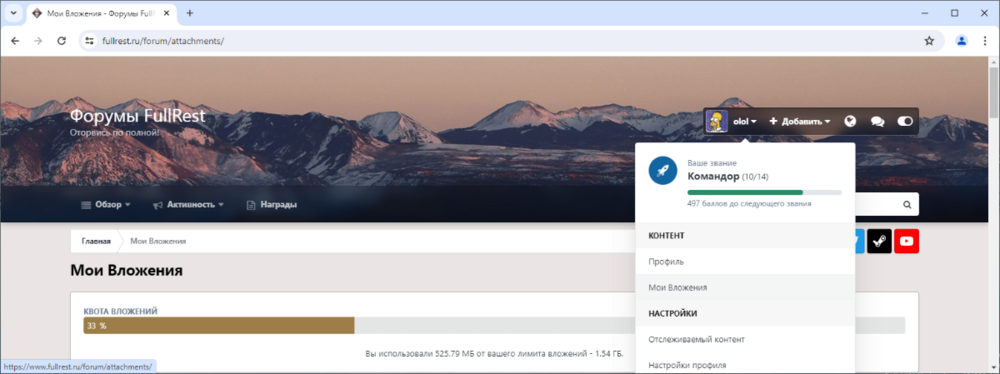This screenshot has height=374, width=1000.
Task: Expand the olol user dropdown
Action: pyautogui.click(x=744, y=121)
